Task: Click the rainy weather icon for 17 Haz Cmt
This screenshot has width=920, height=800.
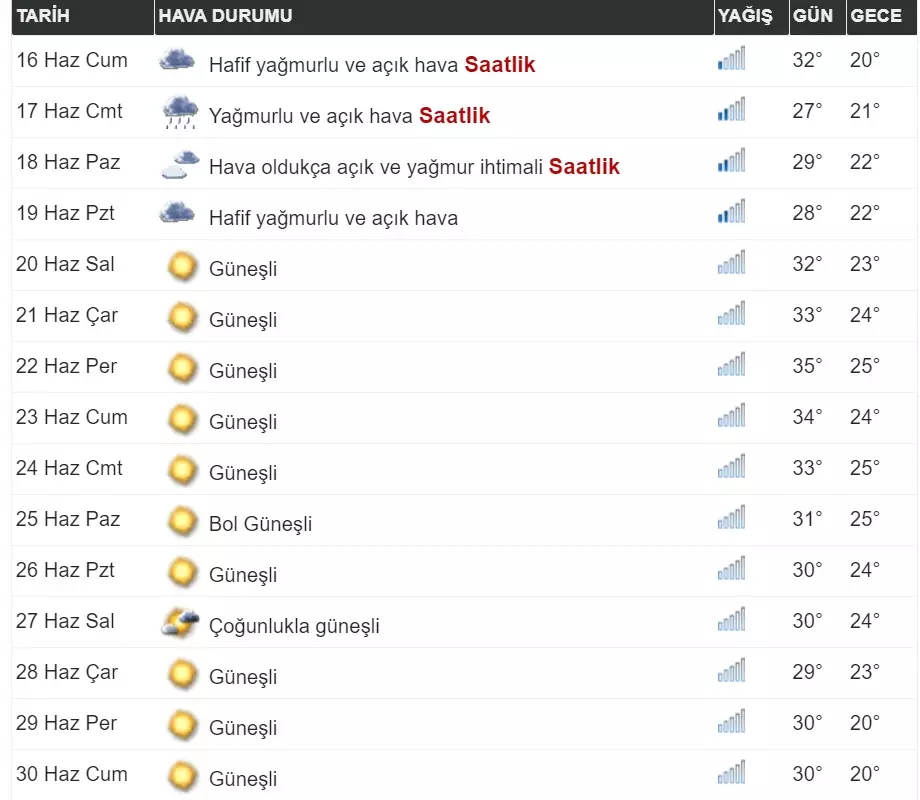Action: (x=180, y=113)
